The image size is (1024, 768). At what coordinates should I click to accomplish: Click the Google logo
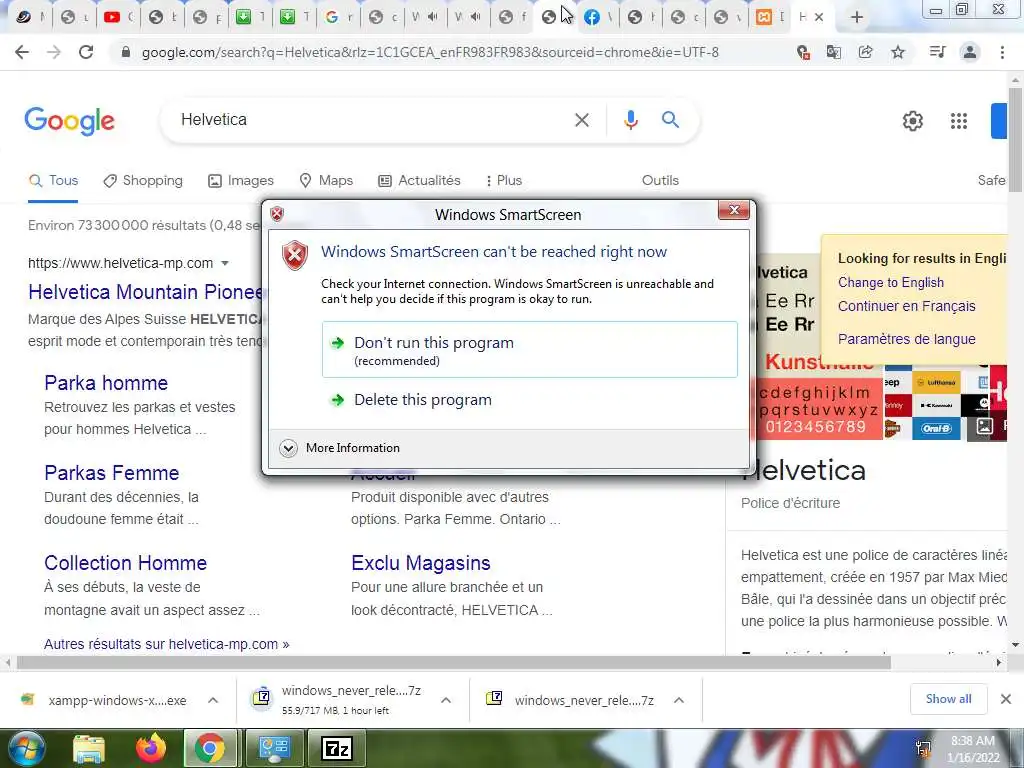click(69, 121)
